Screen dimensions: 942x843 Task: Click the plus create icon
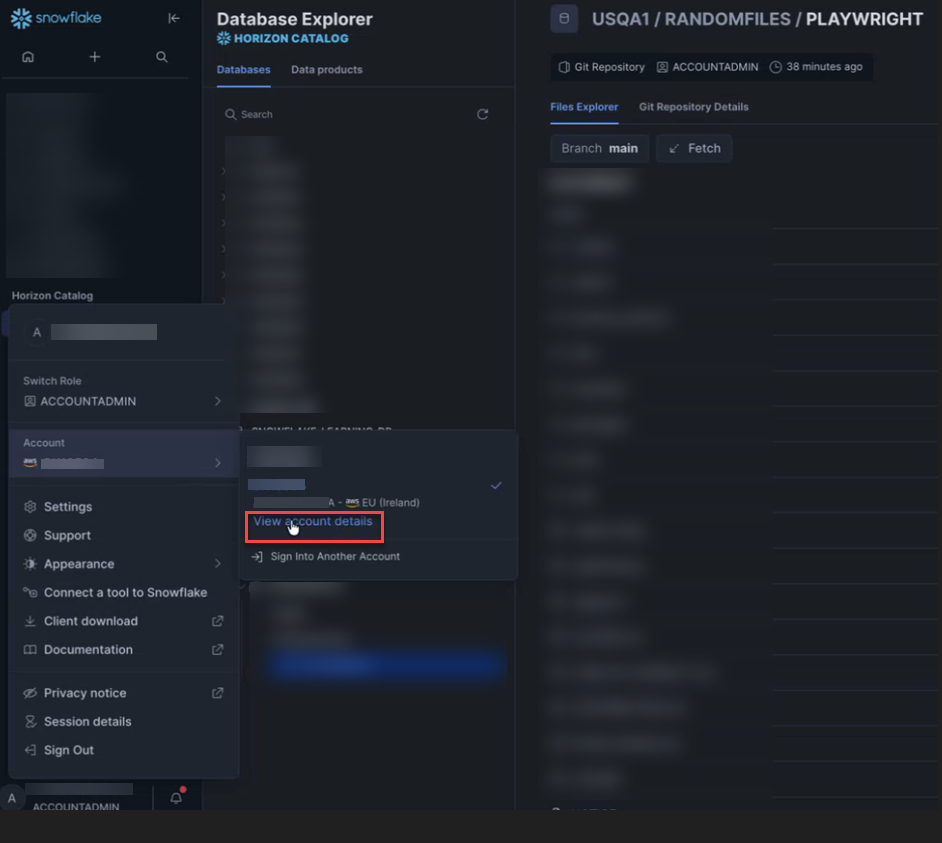(95, 57)
